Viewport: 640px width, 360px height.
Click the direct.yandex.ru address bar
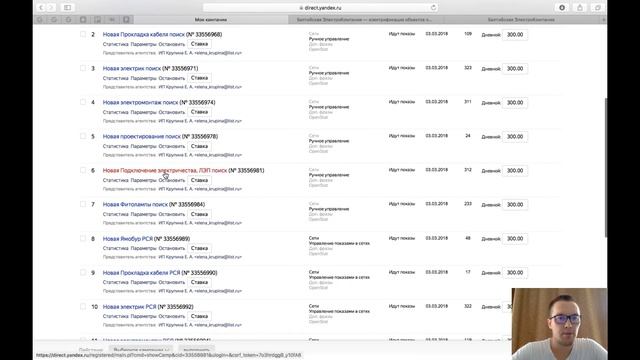[x=320, y=8]
